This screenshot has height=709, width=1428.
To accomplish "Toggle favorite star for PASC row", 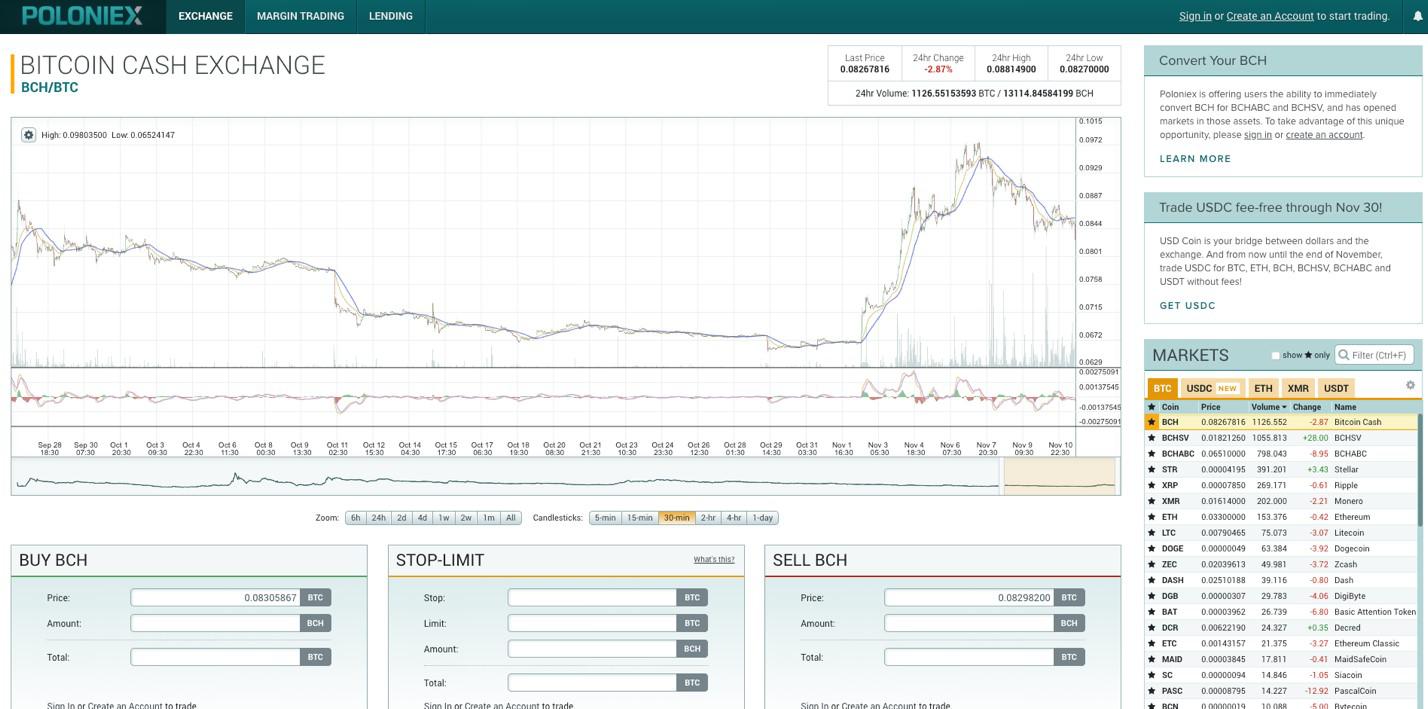I will (1151, 691).
